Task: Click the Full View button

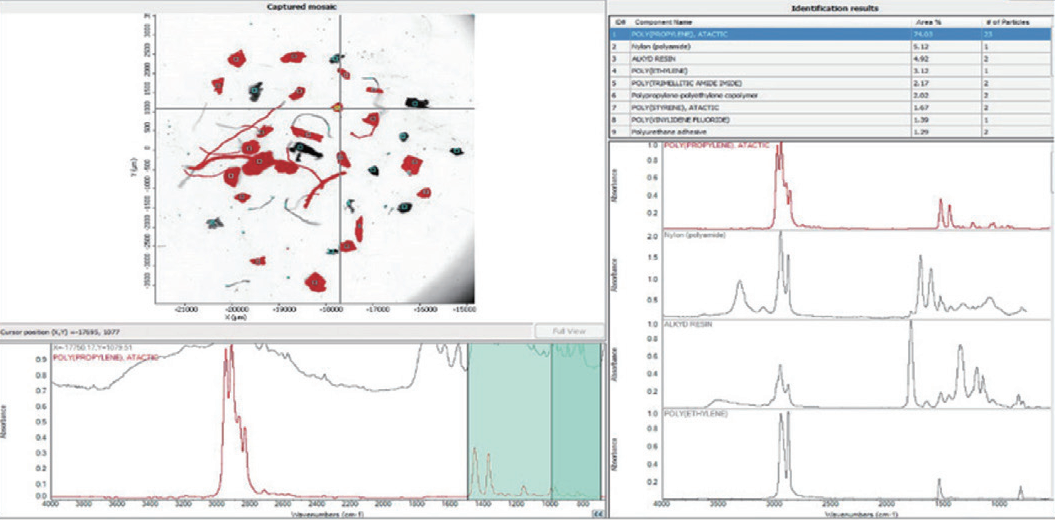Action: click(x=570, y=331)
